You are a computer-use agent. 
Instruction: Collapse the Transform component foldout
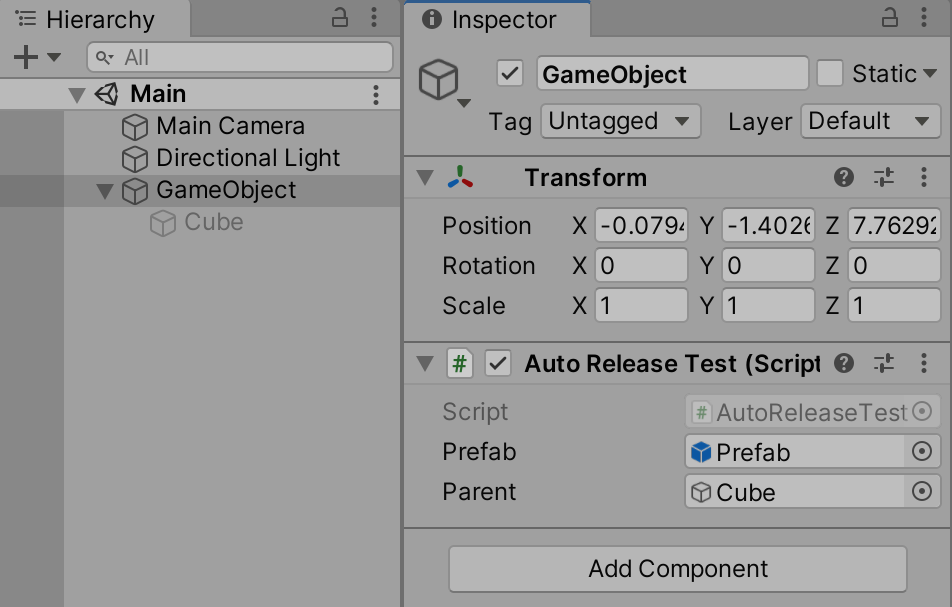pyautogui.click(x=425, y=177)
